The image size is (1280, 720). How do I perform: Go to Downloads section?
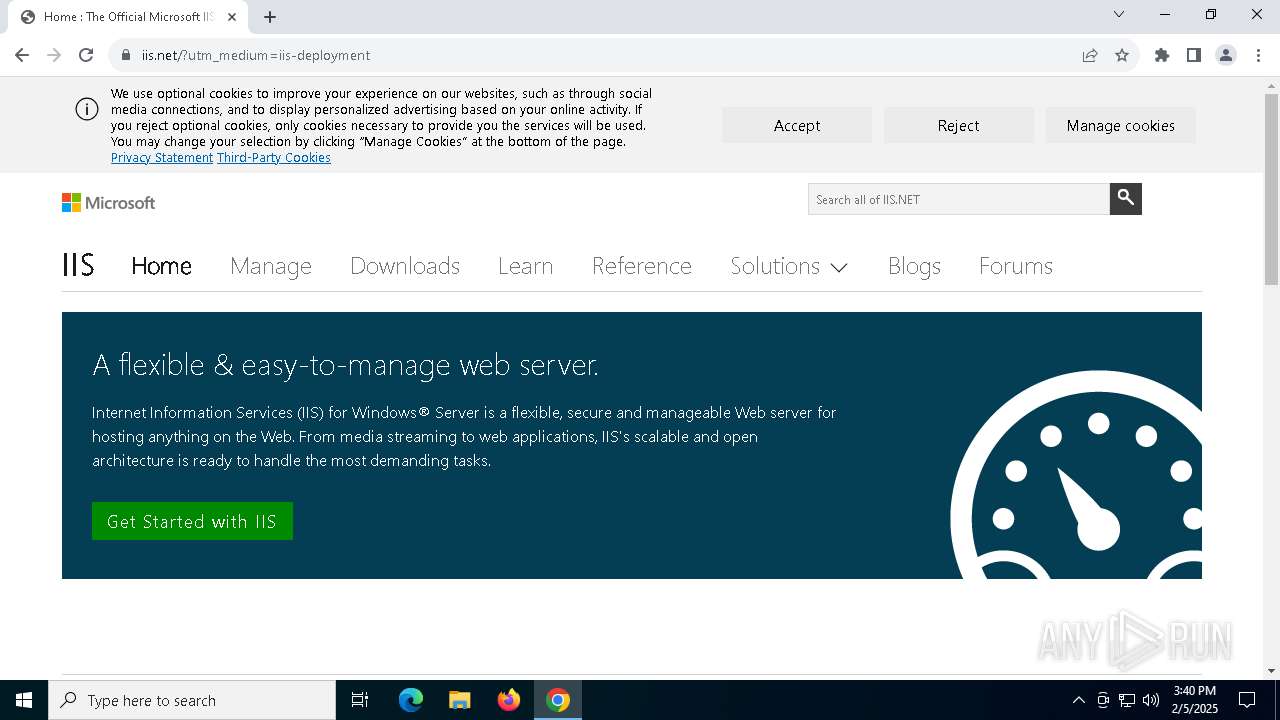point(405,265)
